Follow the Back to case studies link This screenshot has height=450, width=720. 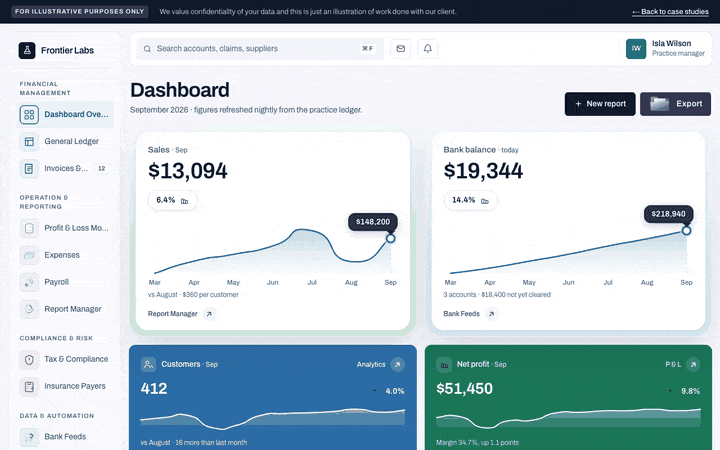coord(670,12)
